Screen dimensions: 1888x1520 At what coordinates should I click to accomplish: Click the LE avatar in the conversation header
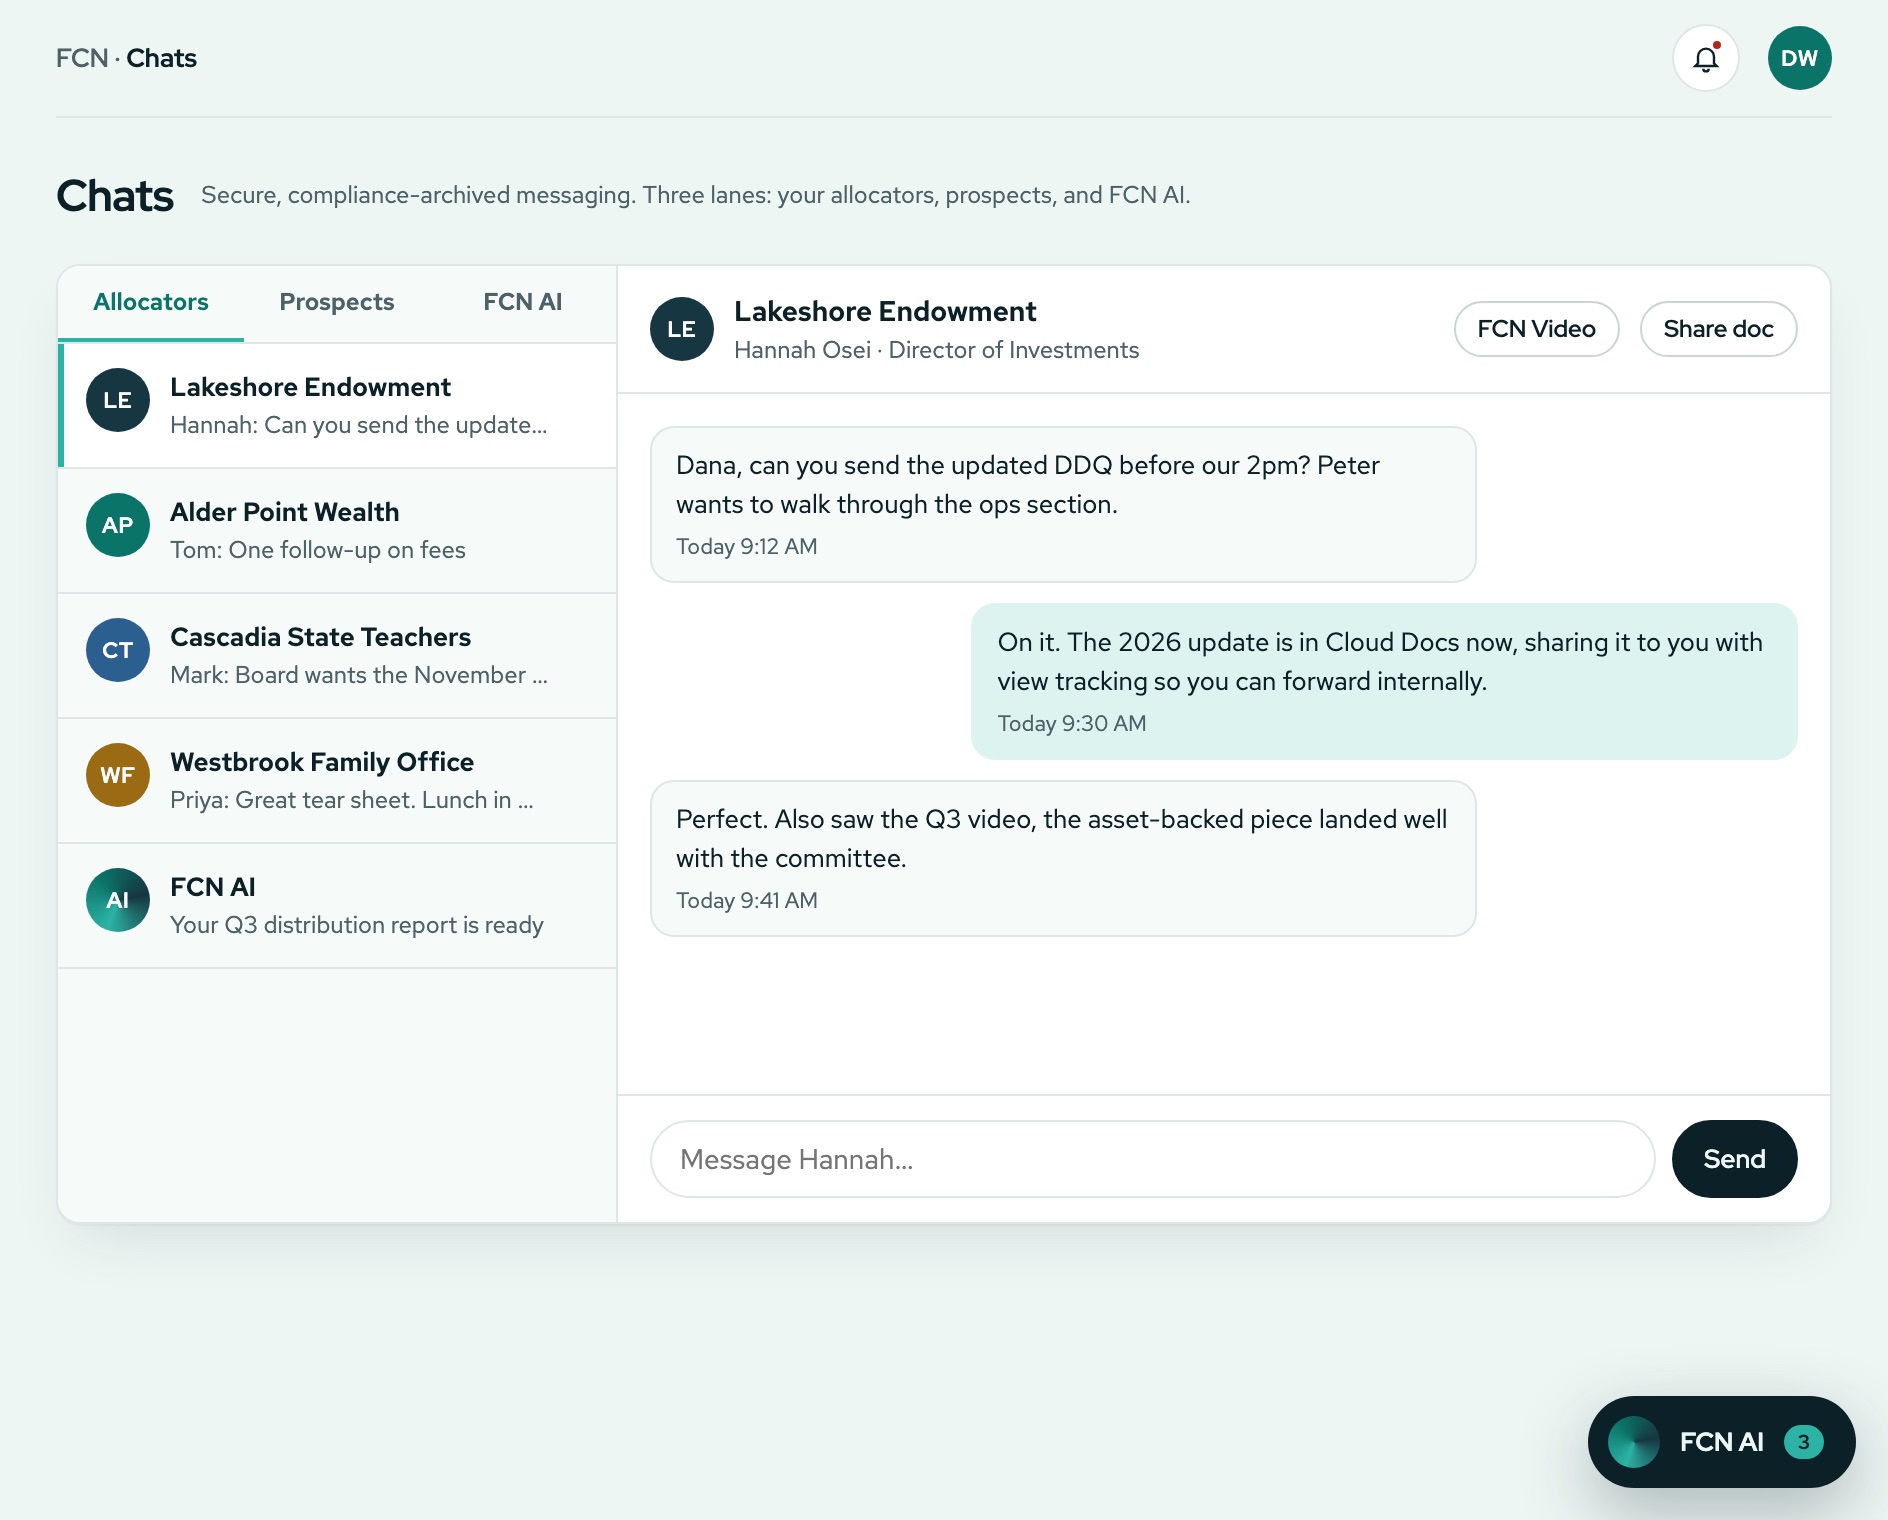click(x=682, y=329)
